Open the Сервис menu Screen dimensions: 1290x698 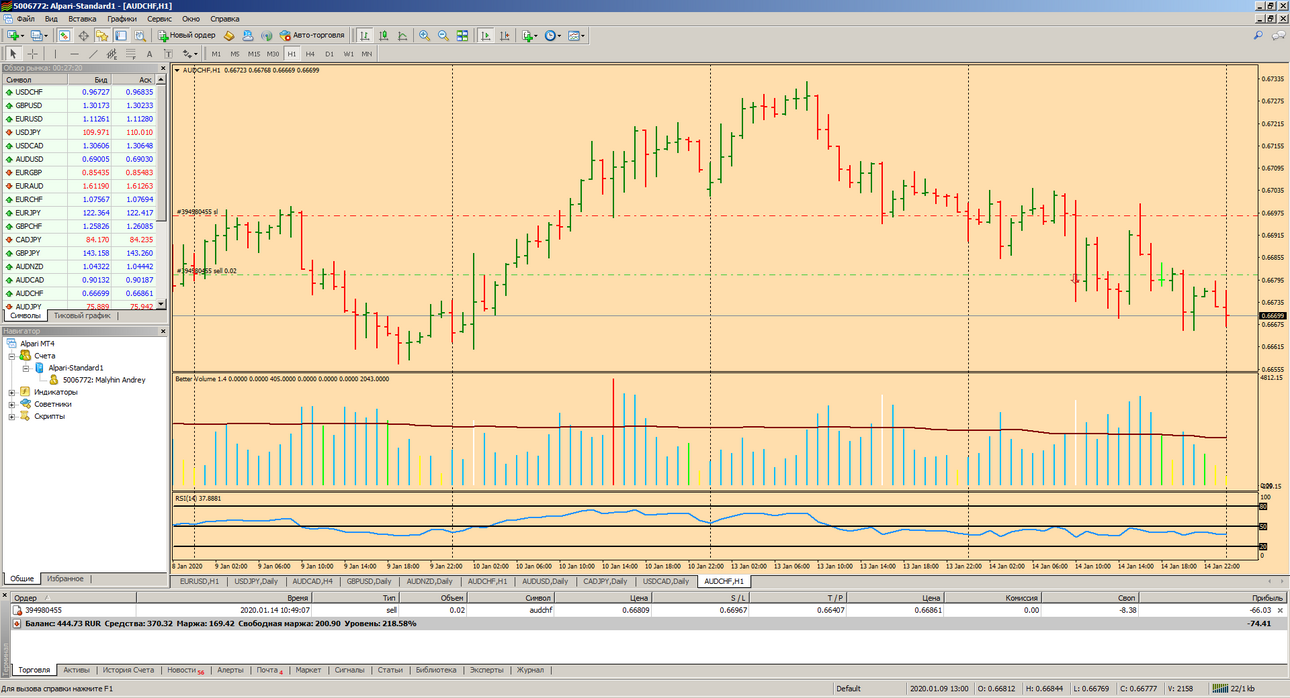click(x=159, y=19)
